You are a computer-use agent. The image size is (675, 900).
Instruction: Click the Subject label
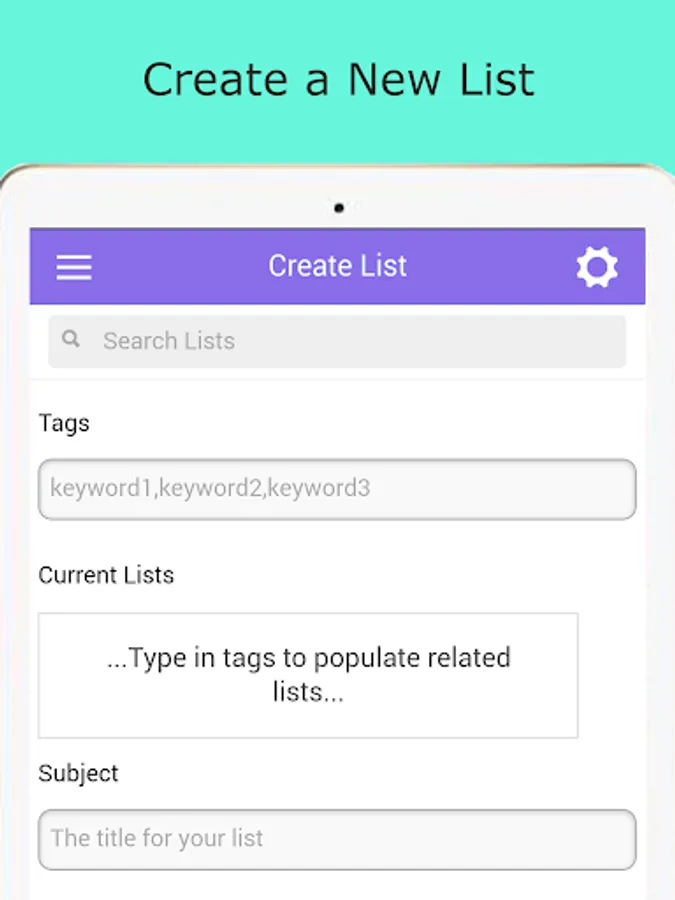(x=78, y=773)
